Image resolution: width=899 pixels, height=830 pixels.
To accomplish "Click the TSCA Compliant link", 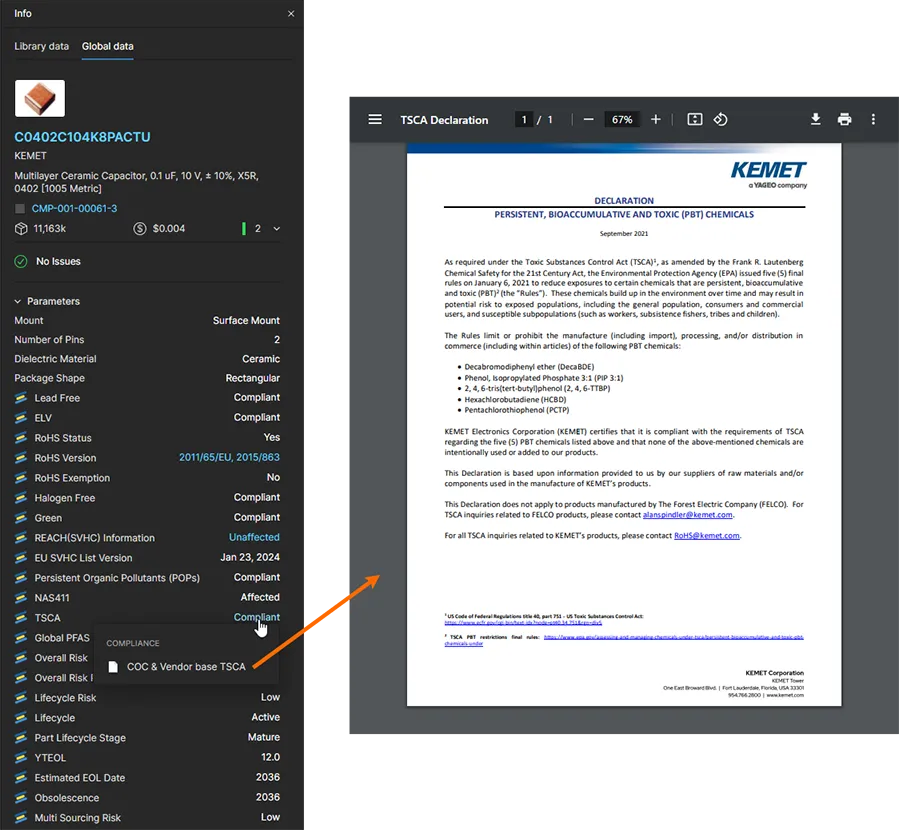I will click(256, 617).
